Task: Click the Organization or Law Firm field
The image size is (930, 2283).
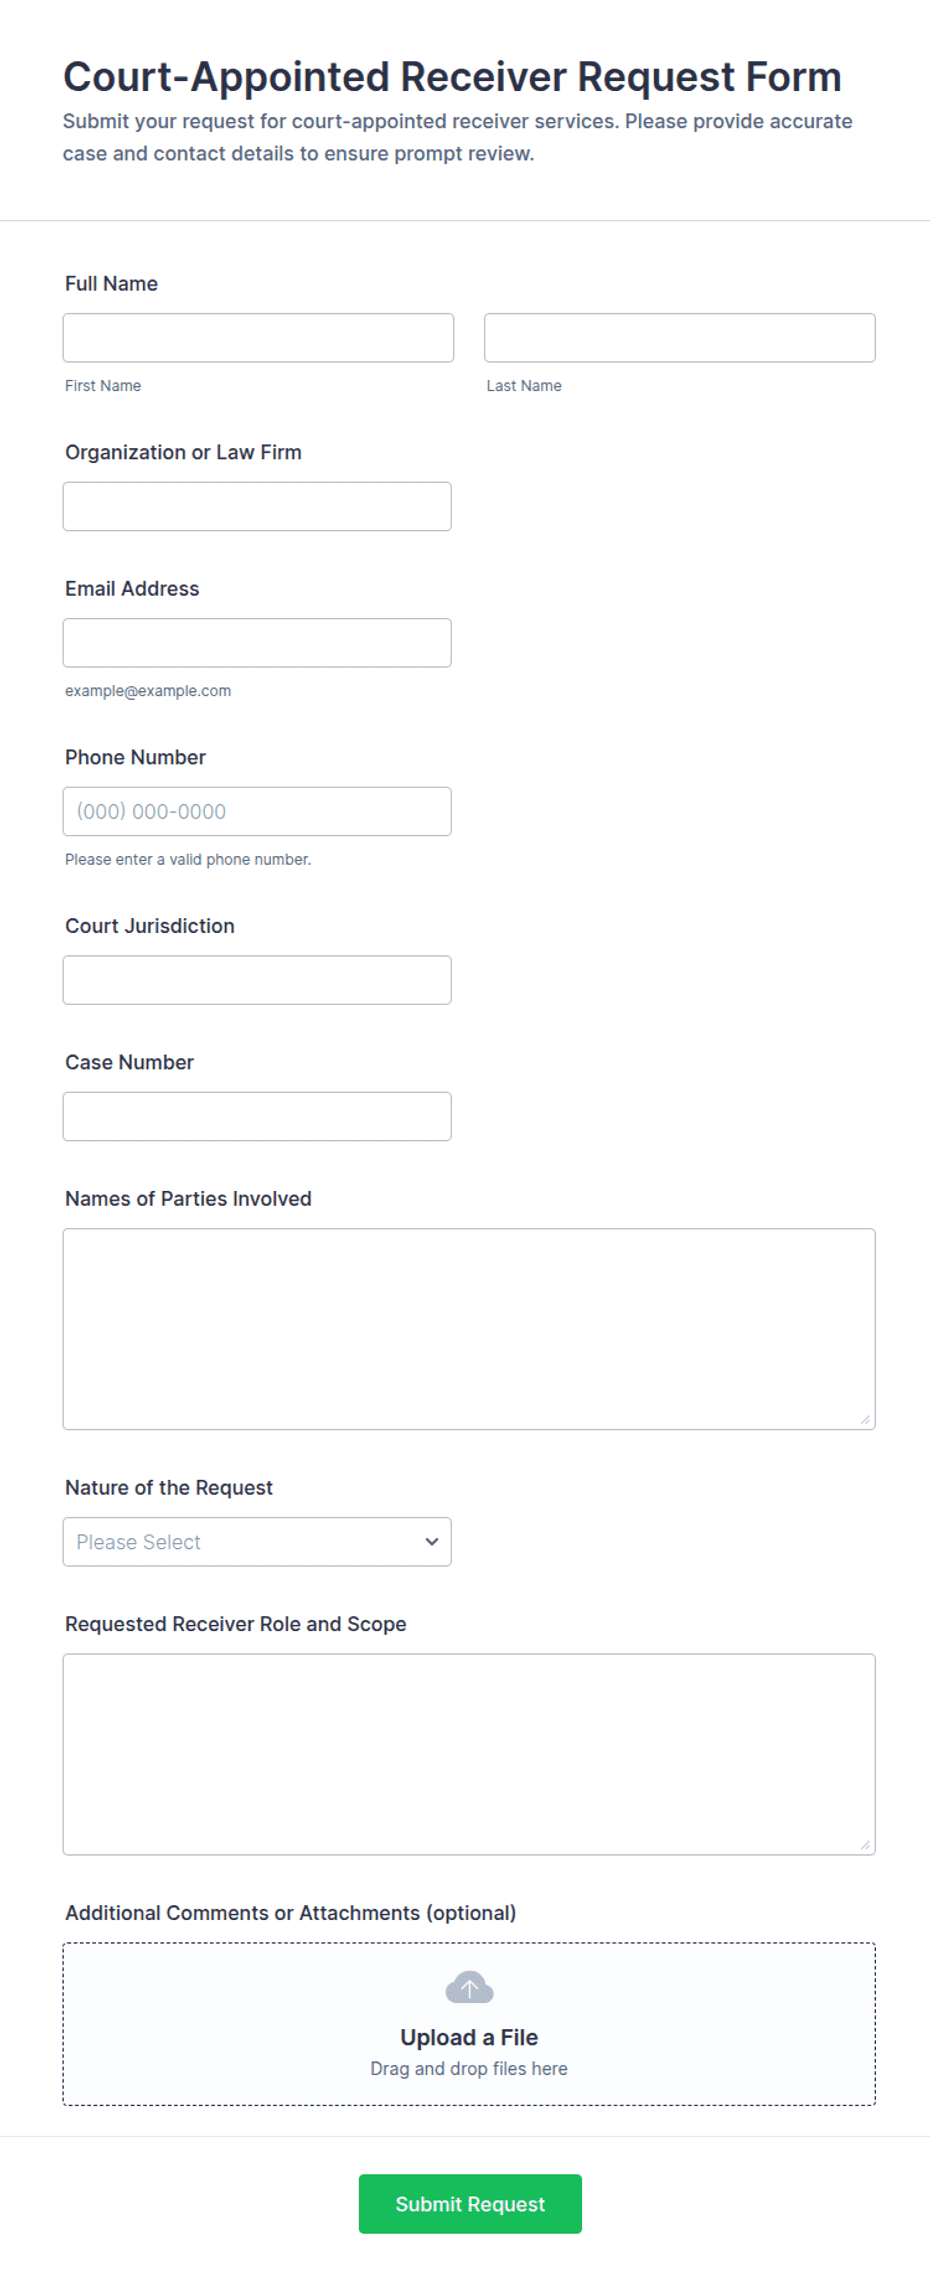Action: point(257,506)
